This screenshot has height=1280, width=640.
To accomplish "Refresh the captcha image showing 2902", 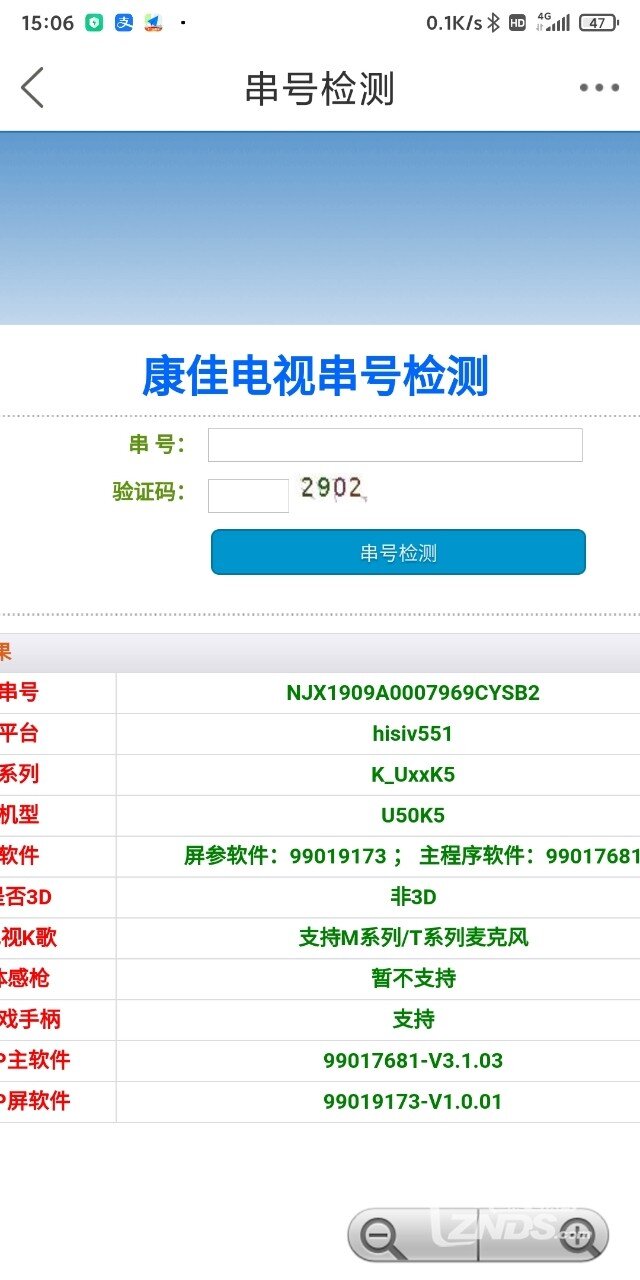I will [x=332, y=489].
